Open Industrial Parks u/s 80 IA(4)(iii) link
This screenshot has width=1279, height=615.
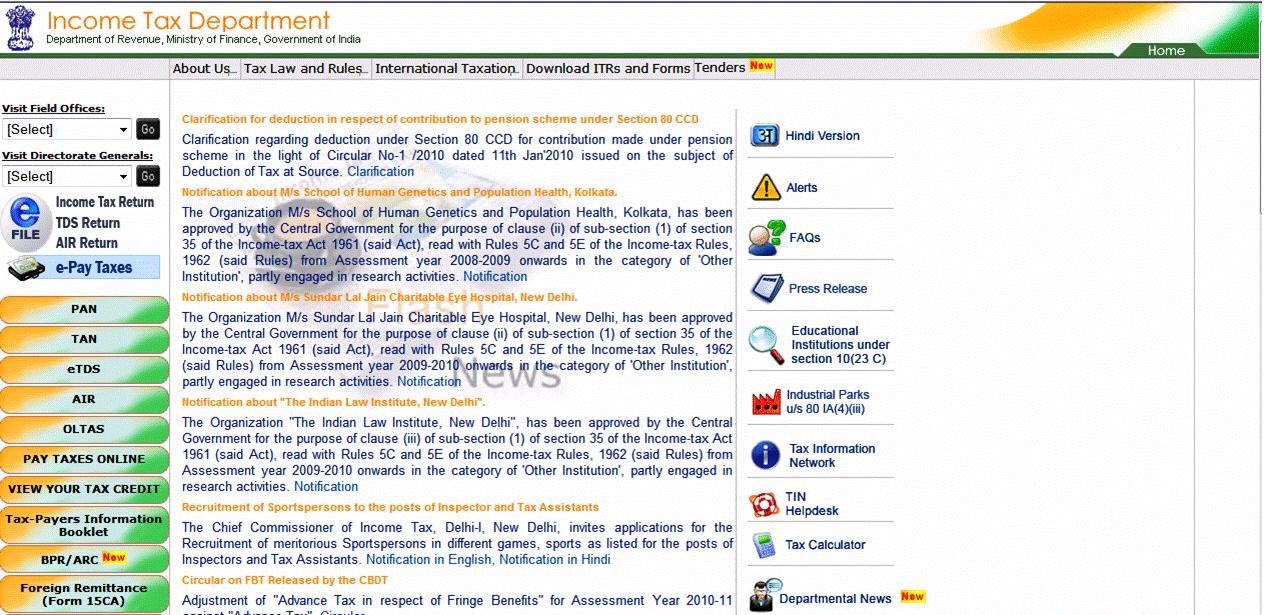827,402
